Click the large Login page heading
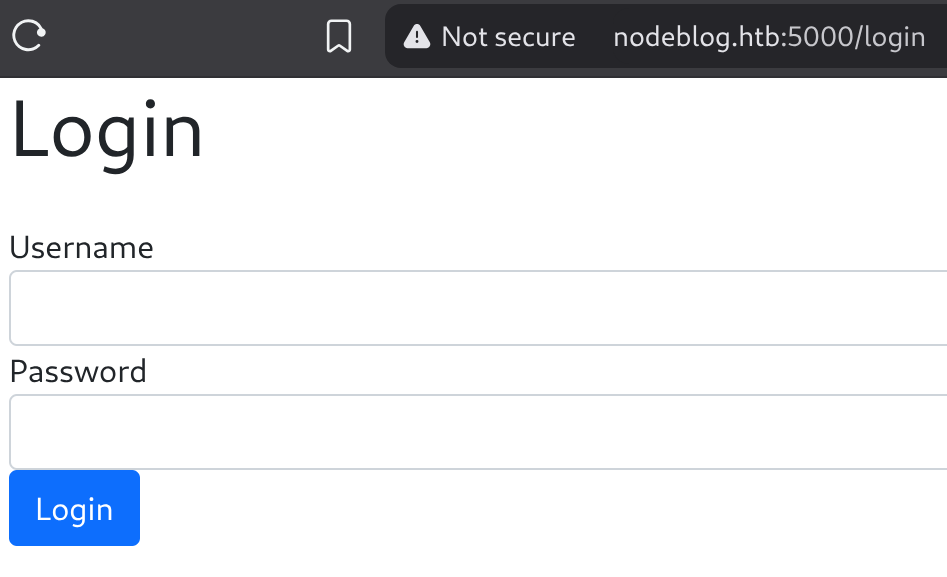 pyautogui.click(x=107, y=131)
